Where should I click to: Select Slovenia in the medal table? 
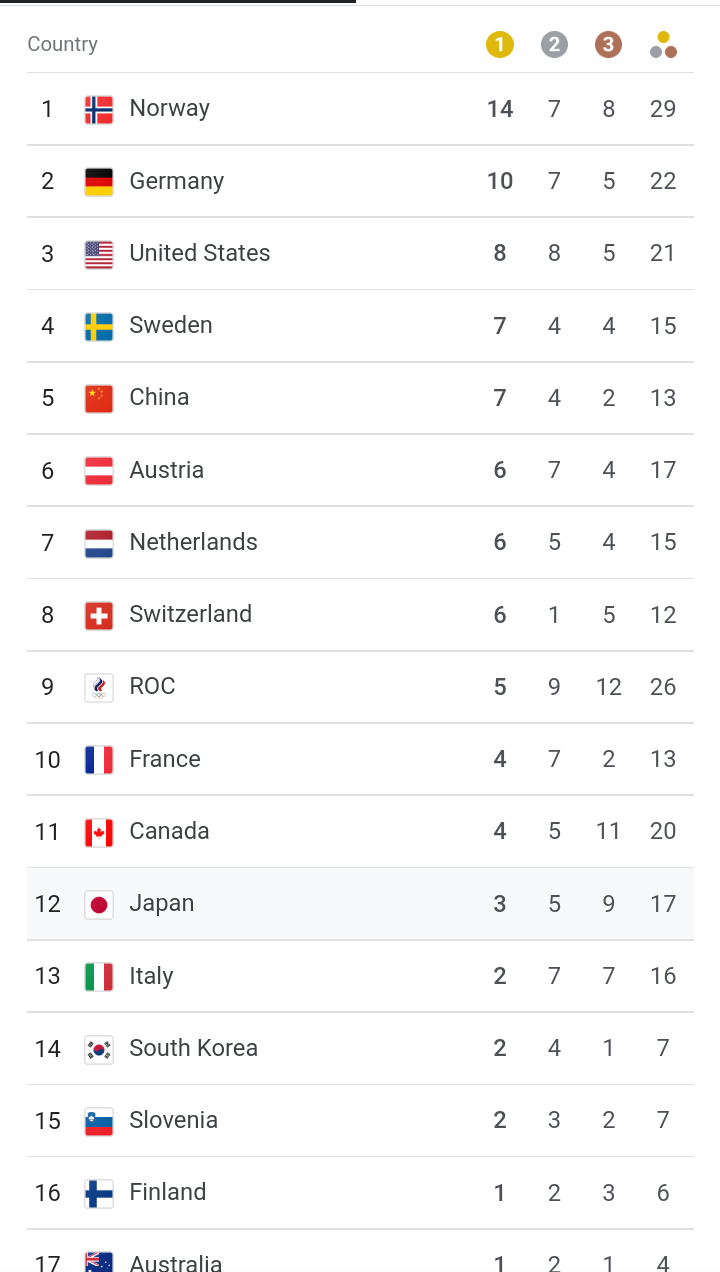[x=360, y=1121]
